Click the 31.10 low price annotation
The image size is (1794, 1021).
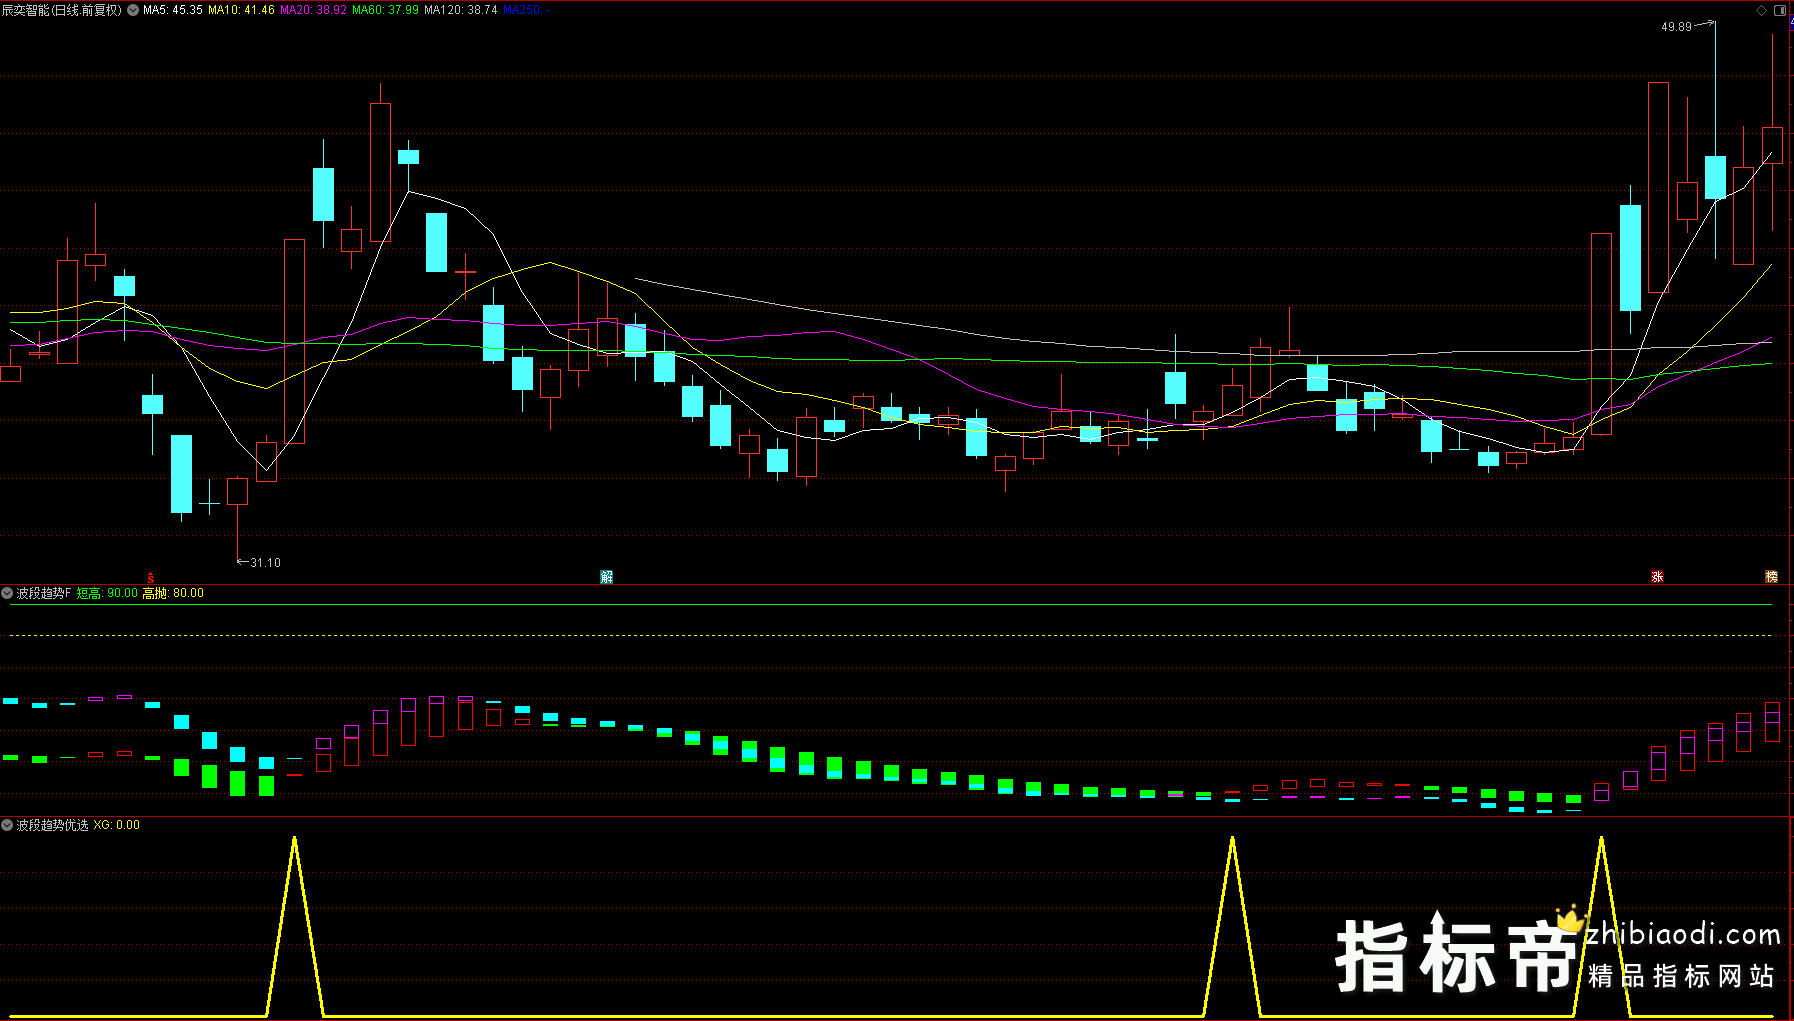pos(265,563)
